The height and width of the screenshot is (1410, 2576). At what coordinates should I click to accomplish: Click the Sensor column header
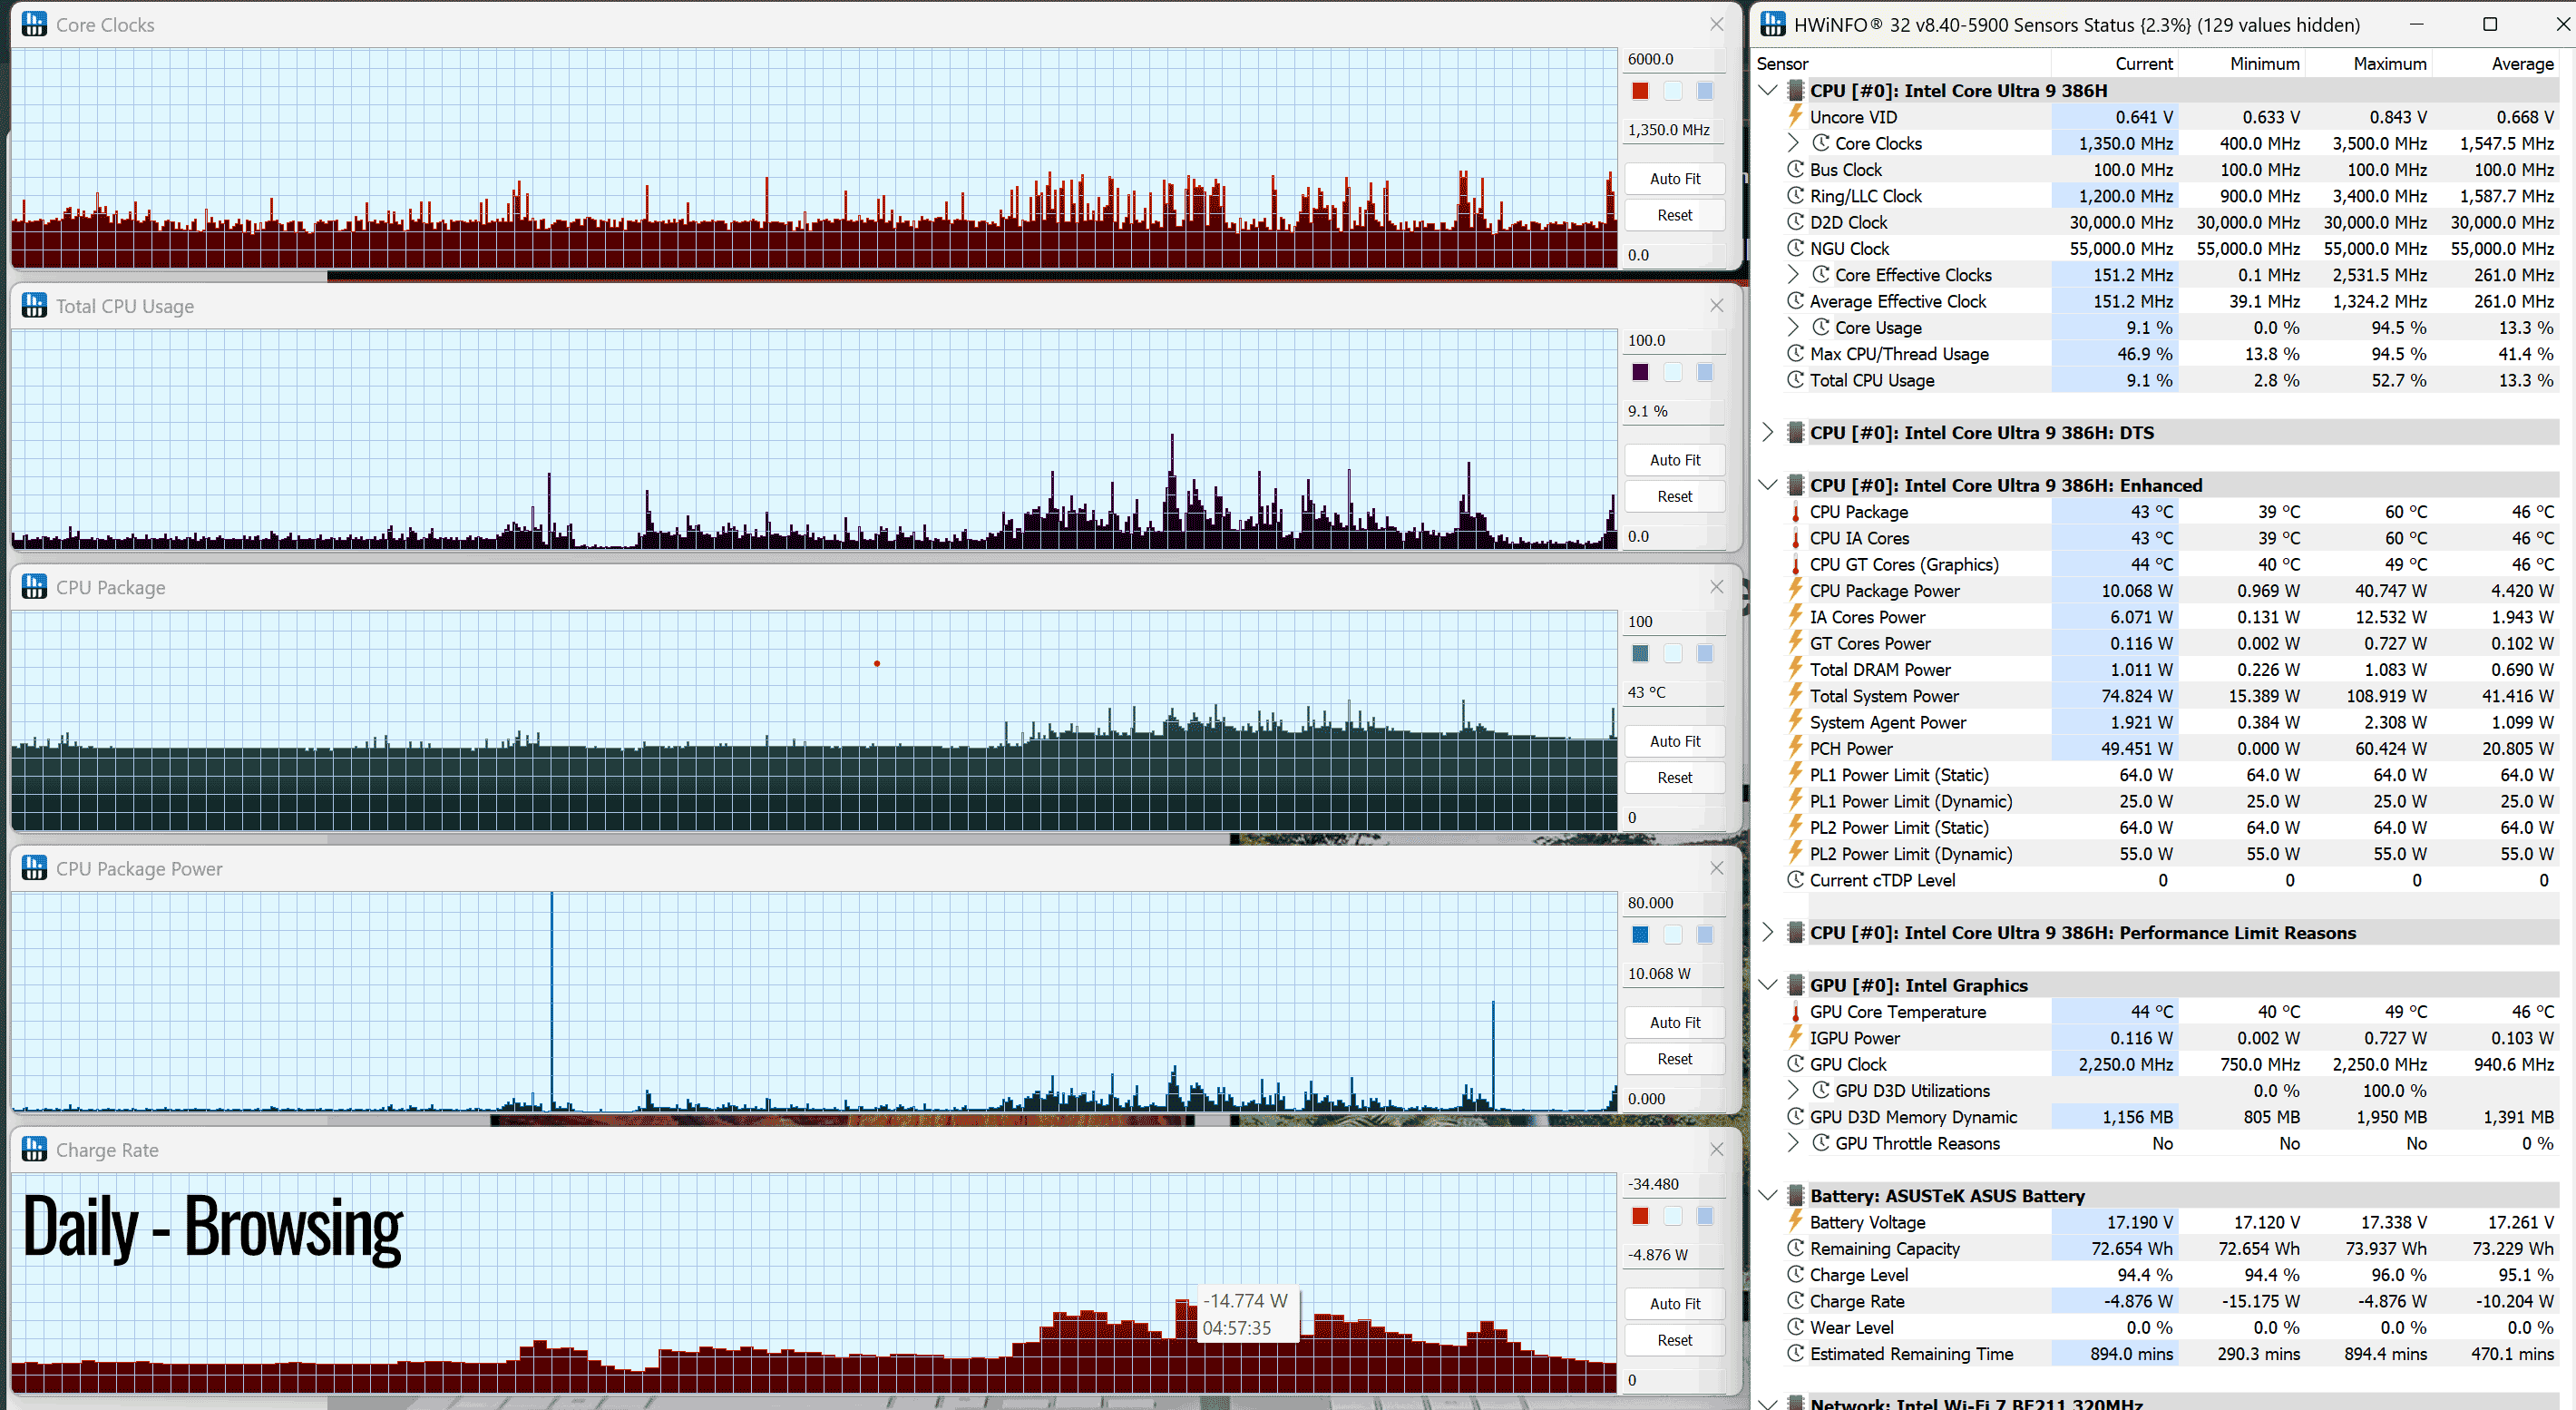1782,64
